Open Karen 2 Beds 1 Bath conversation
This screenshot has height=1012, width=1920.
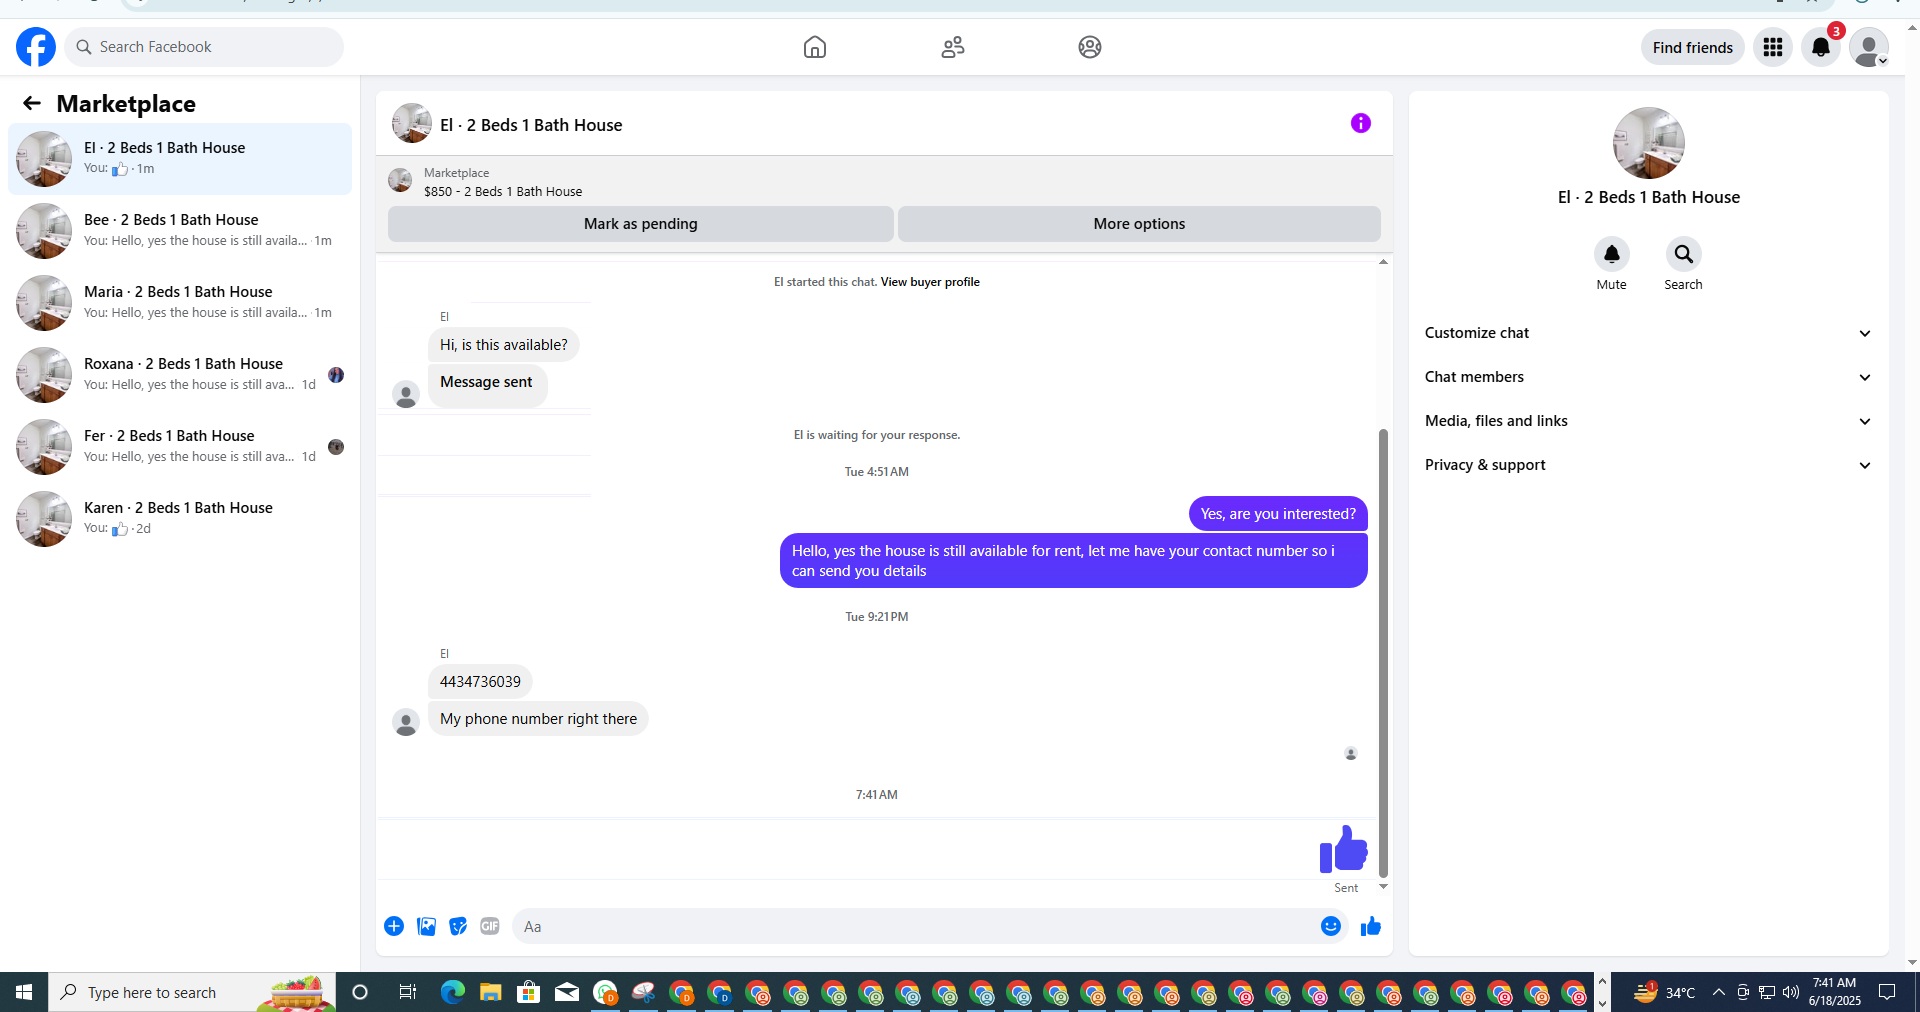tap(180, 519)
